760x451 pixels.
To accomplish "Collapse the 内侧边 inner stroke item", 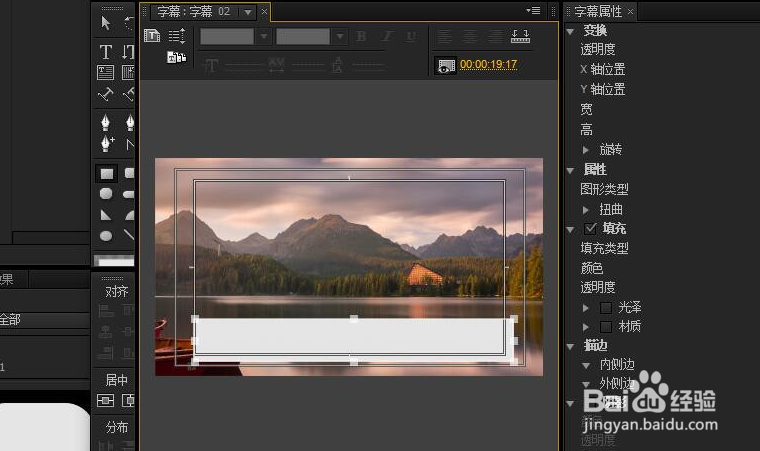I will (x=586, y=366).
